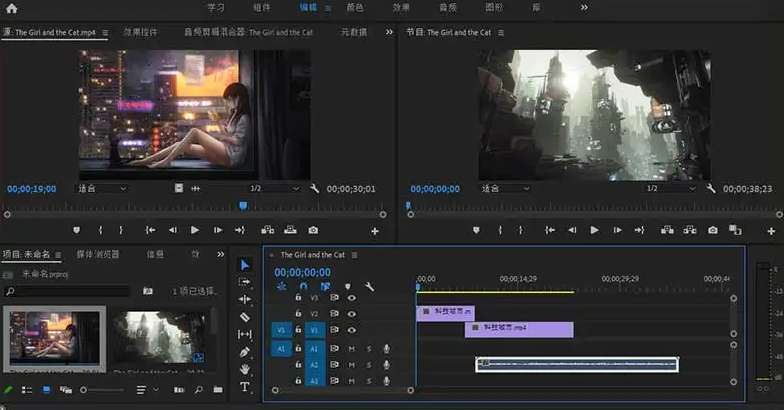Solo audio track A2
This screenshot has width=784, height=410.
point(369,365)
